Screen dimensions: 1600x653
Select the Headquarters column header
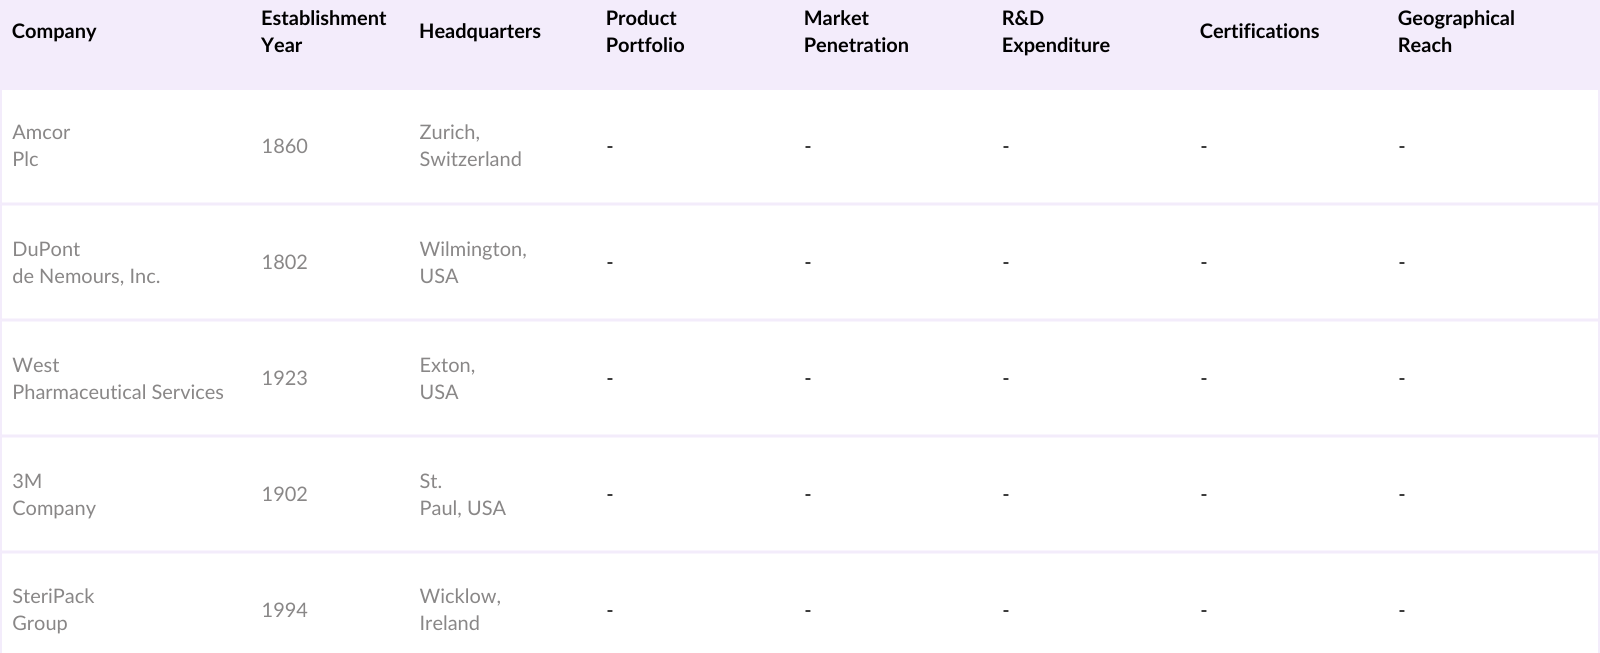(x=480, y=31)
